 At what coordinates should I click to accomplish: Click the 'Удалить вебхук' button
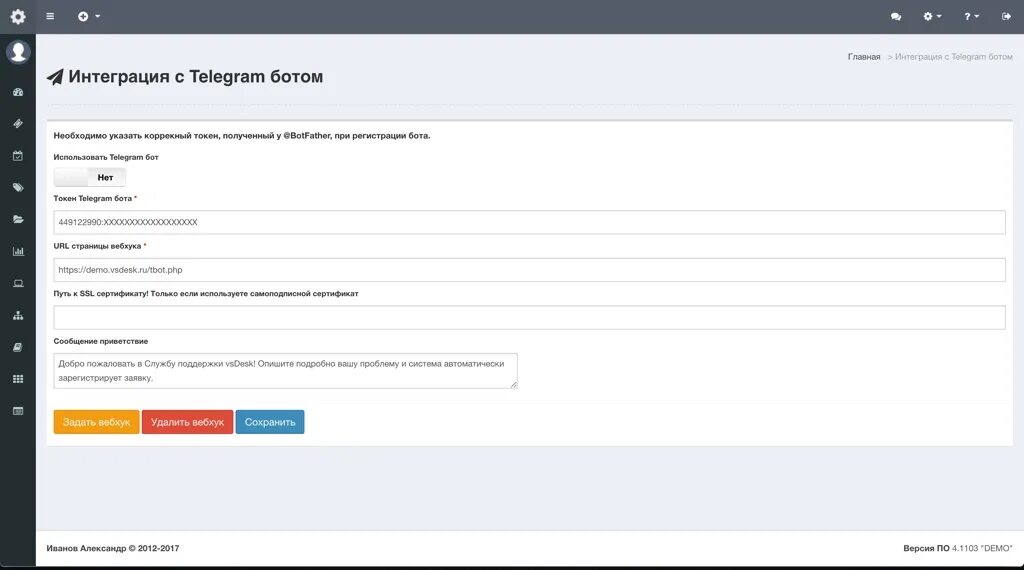click(x=187, y=422)
